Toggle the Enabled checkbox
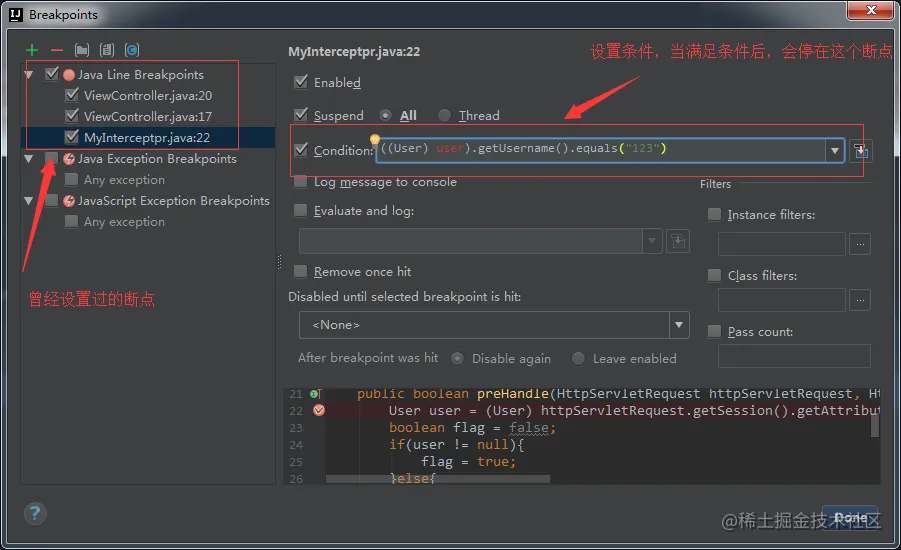This screenshot has height=550, width=901. [301, 82]
